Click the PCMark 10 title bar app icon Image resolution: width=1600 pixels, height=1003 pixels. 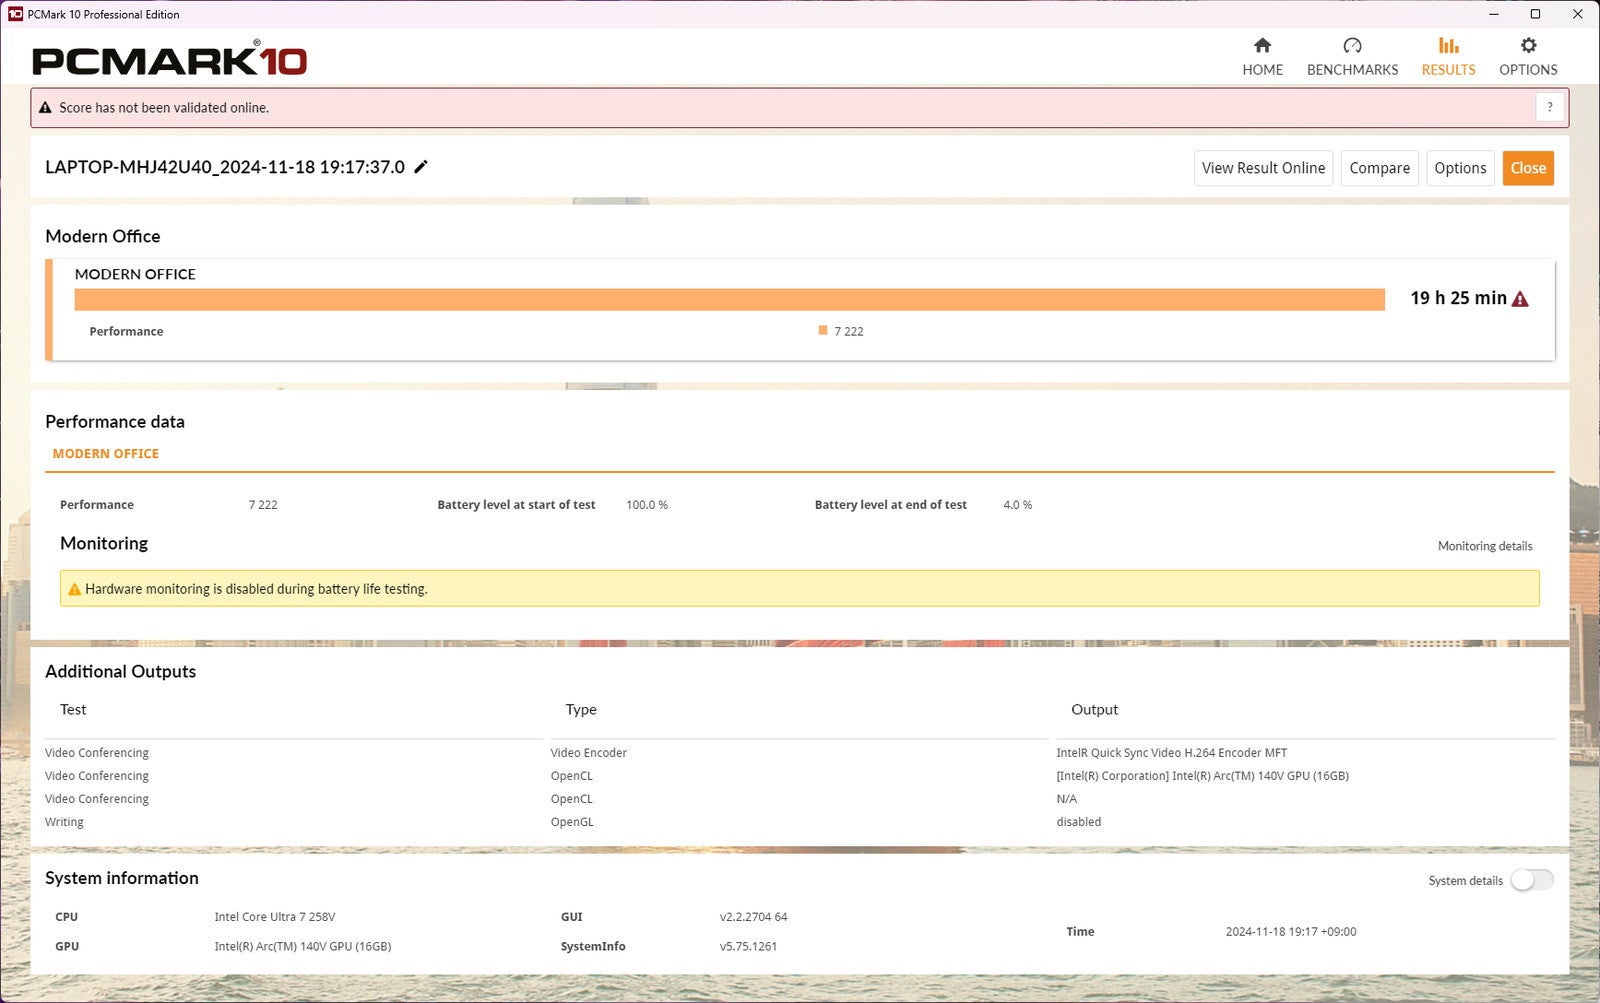point(15,14)
